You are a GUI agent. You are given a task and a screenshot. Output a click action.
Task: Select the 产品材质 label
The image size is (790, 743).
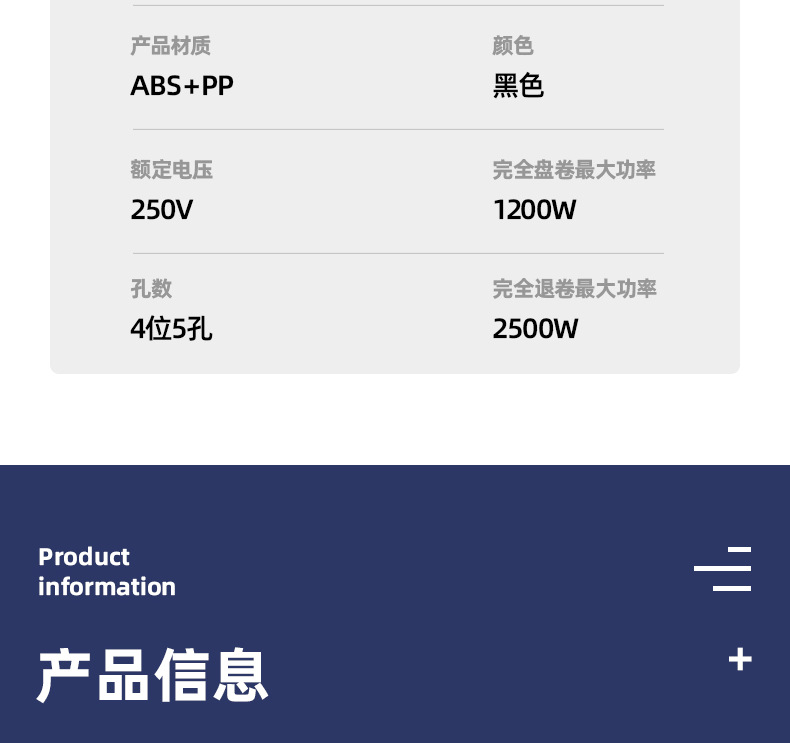pyautogui.click(x=170, y=46)
